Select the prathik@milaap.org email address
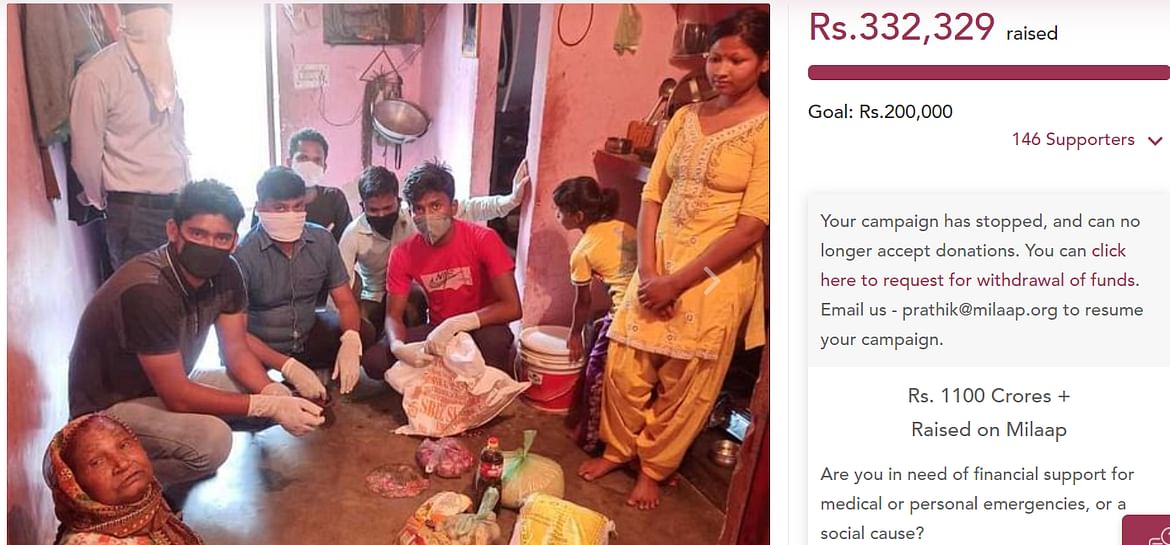Viewport: 1170px width, 545px height. pos(980,310)
